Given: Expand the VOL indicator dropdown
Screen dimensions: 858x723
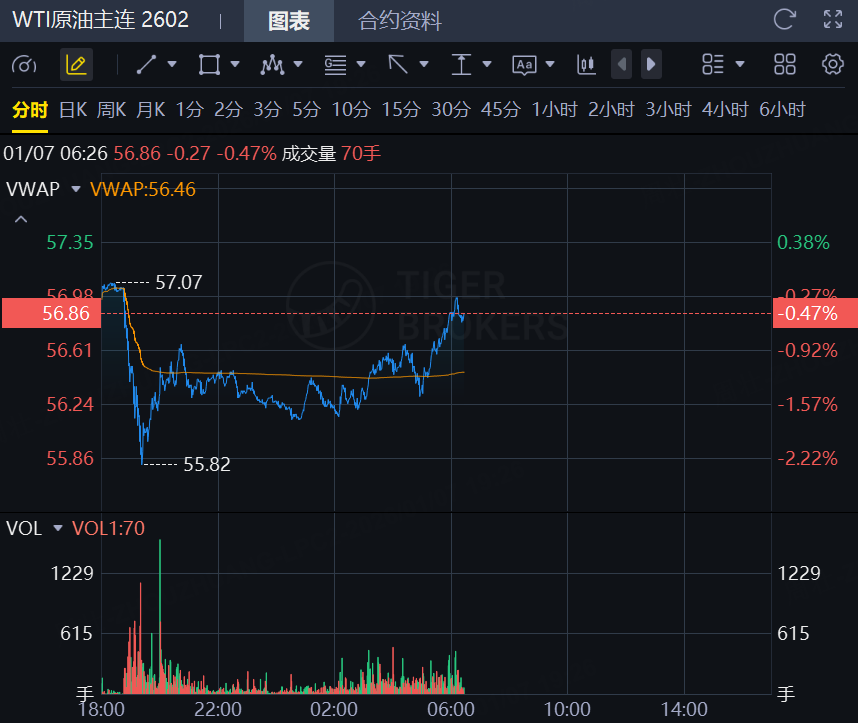Looking at the screenshot, I should [58, 528].
